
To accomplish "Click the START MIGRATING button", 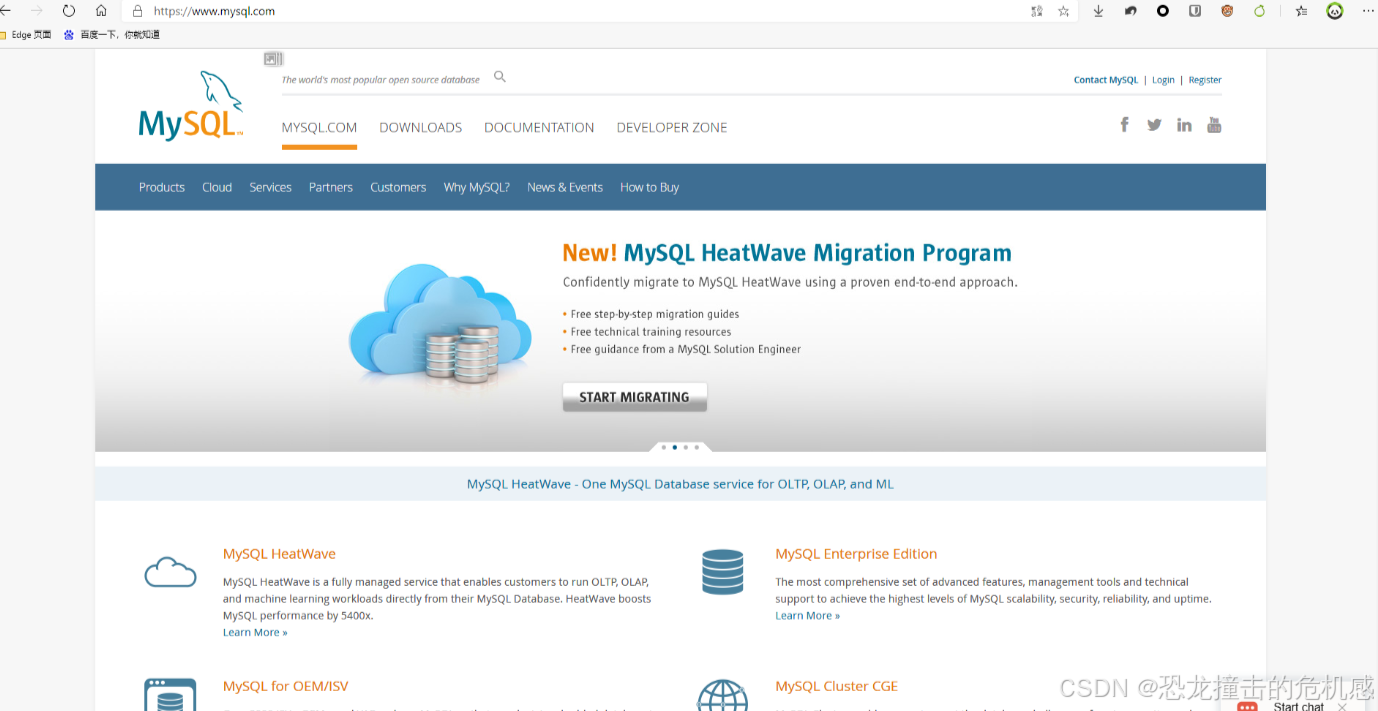I will (635, 397).
